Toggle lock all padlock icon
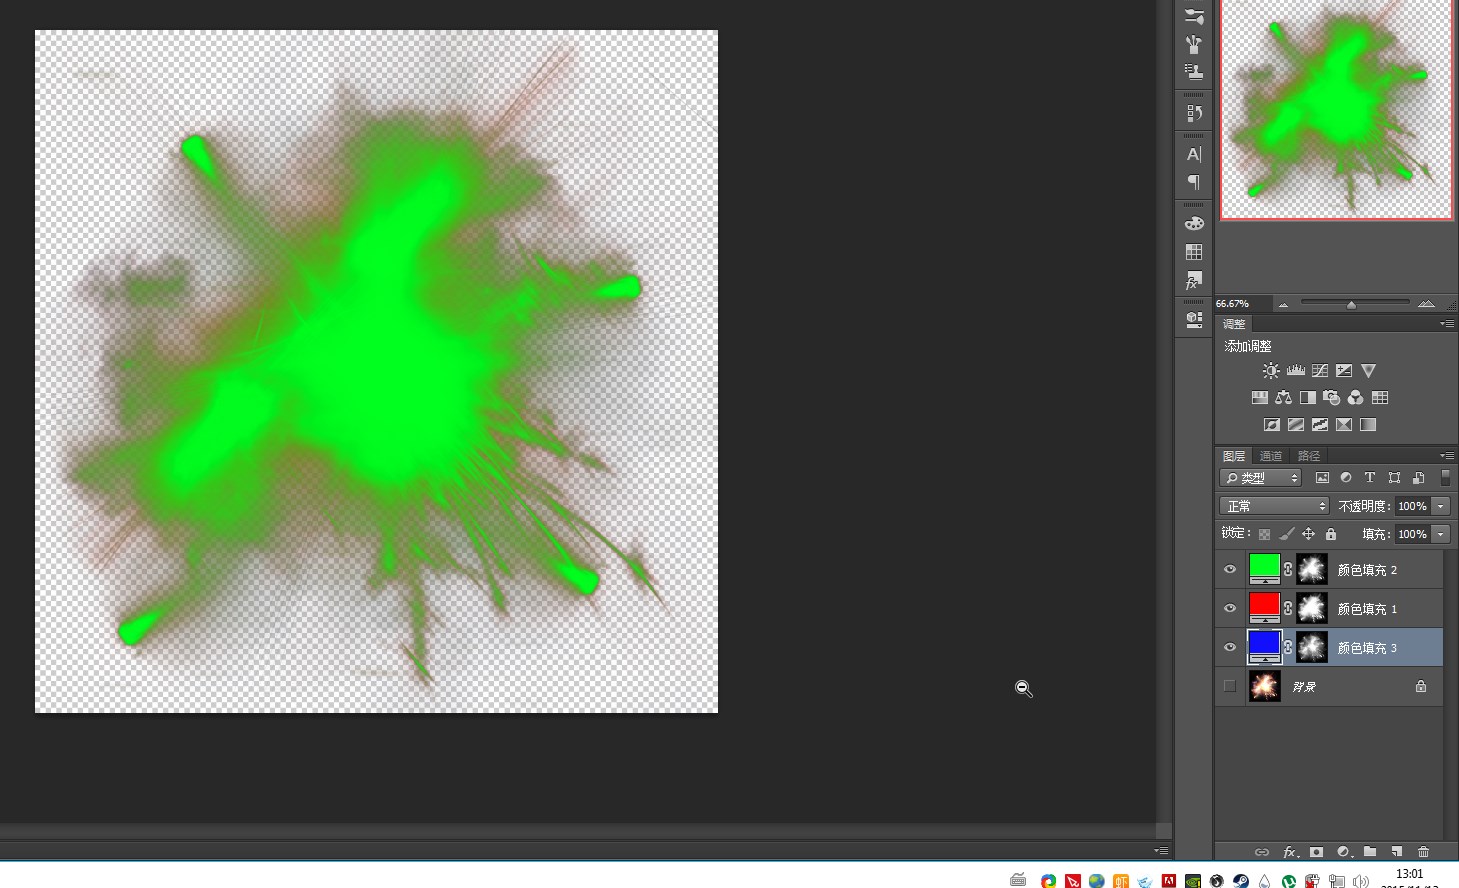Viewport: 1459px width, 888px height. tap(1331, 534)
